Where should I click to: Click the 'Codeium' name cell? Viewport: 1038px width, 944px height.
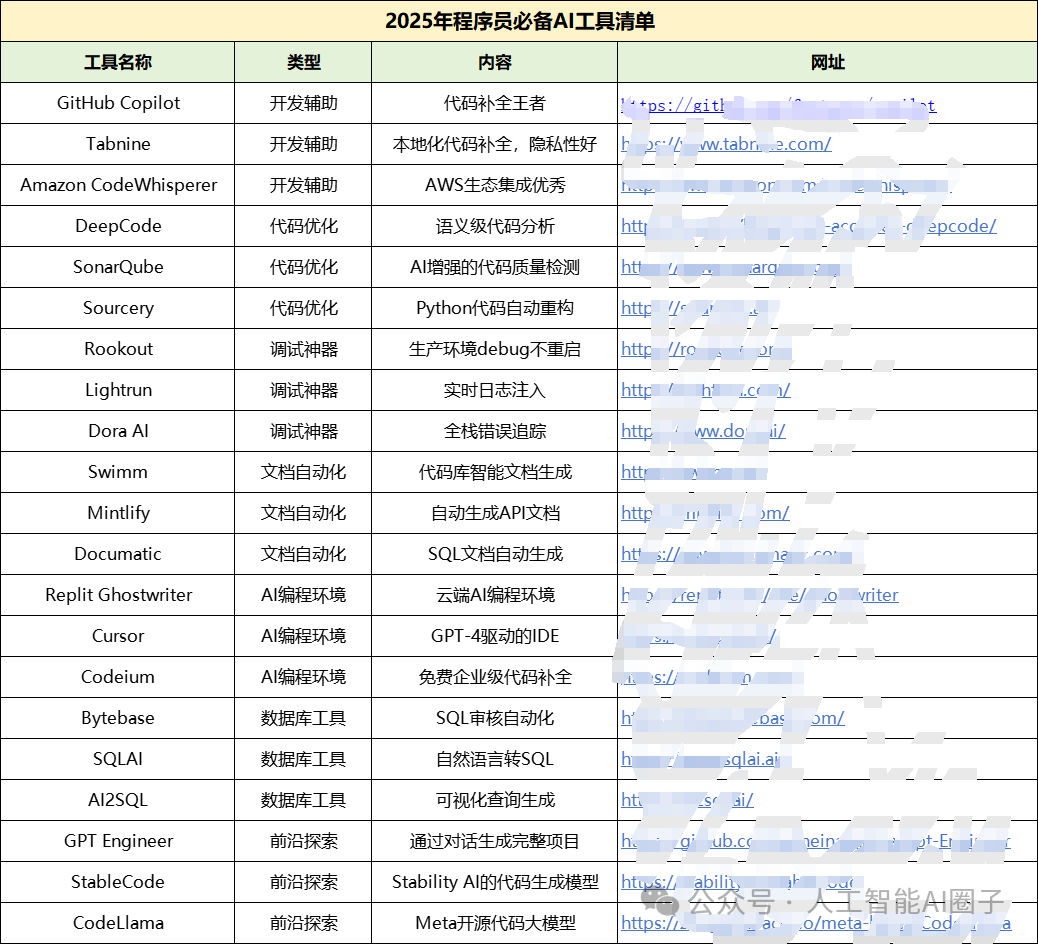118,677
